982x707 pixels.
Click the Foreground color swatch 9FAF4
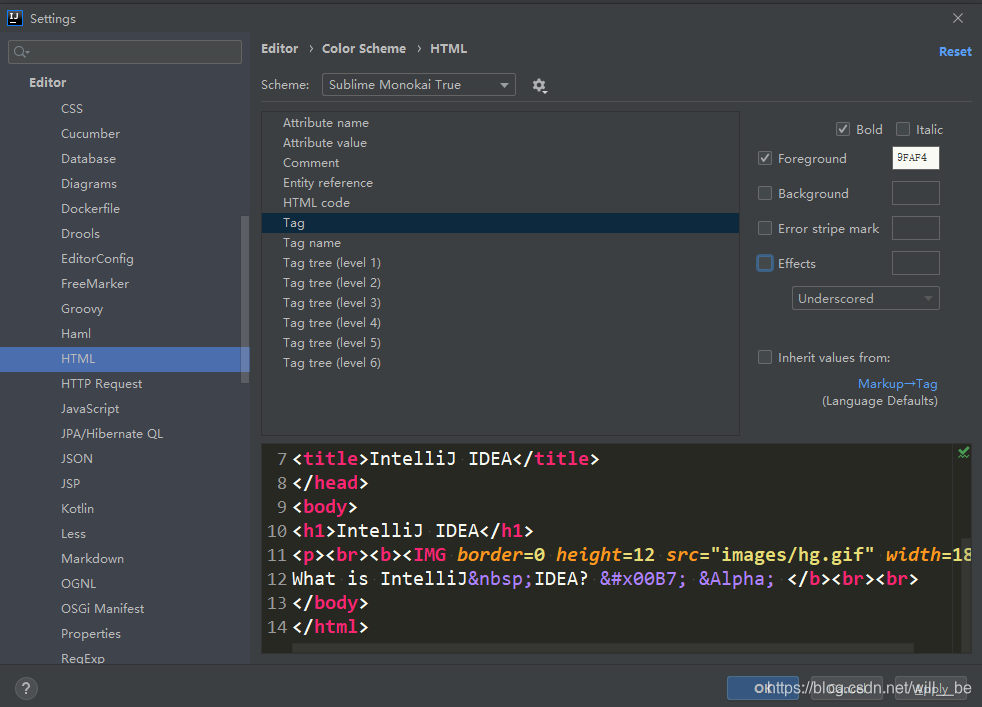coord(916,158)
